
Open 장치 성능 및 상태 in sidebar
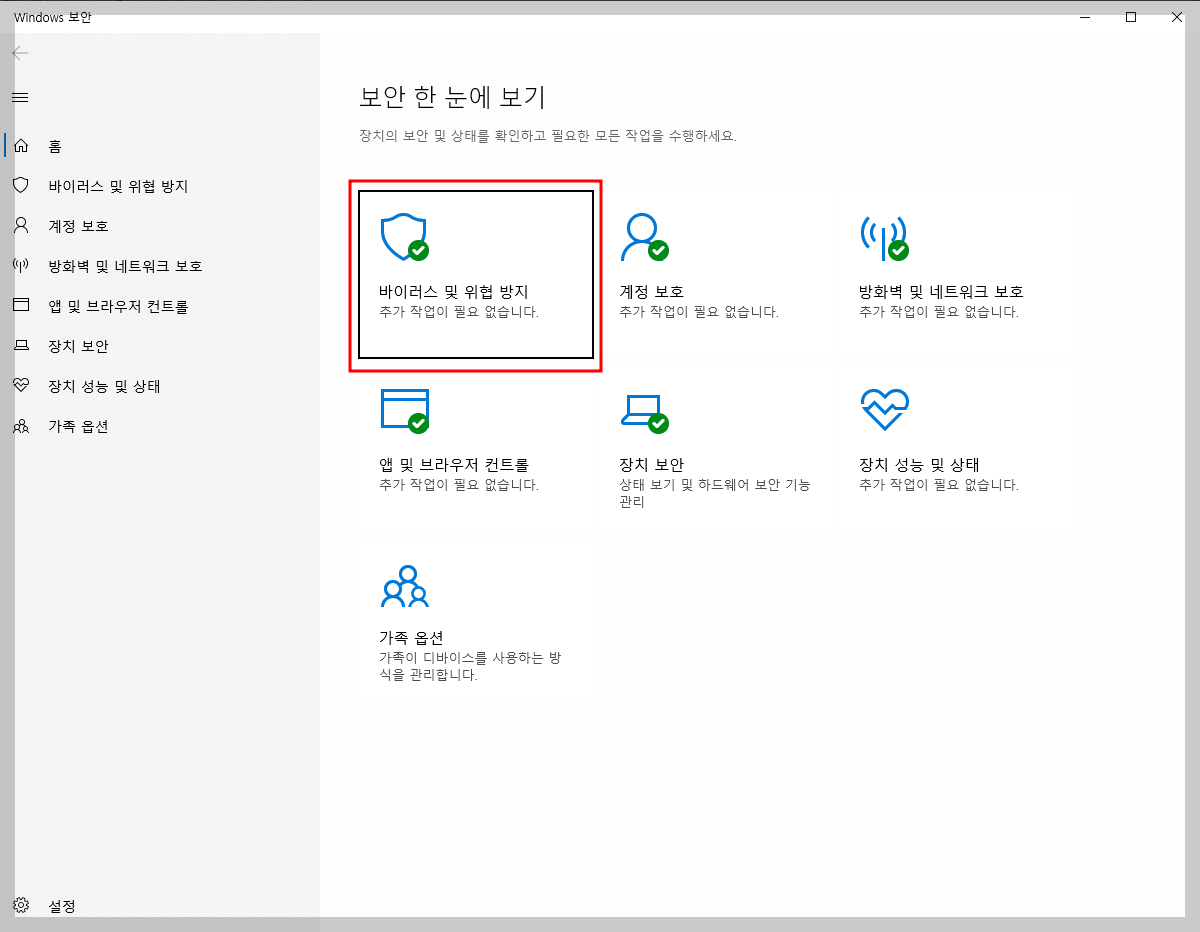pos(104,386)
